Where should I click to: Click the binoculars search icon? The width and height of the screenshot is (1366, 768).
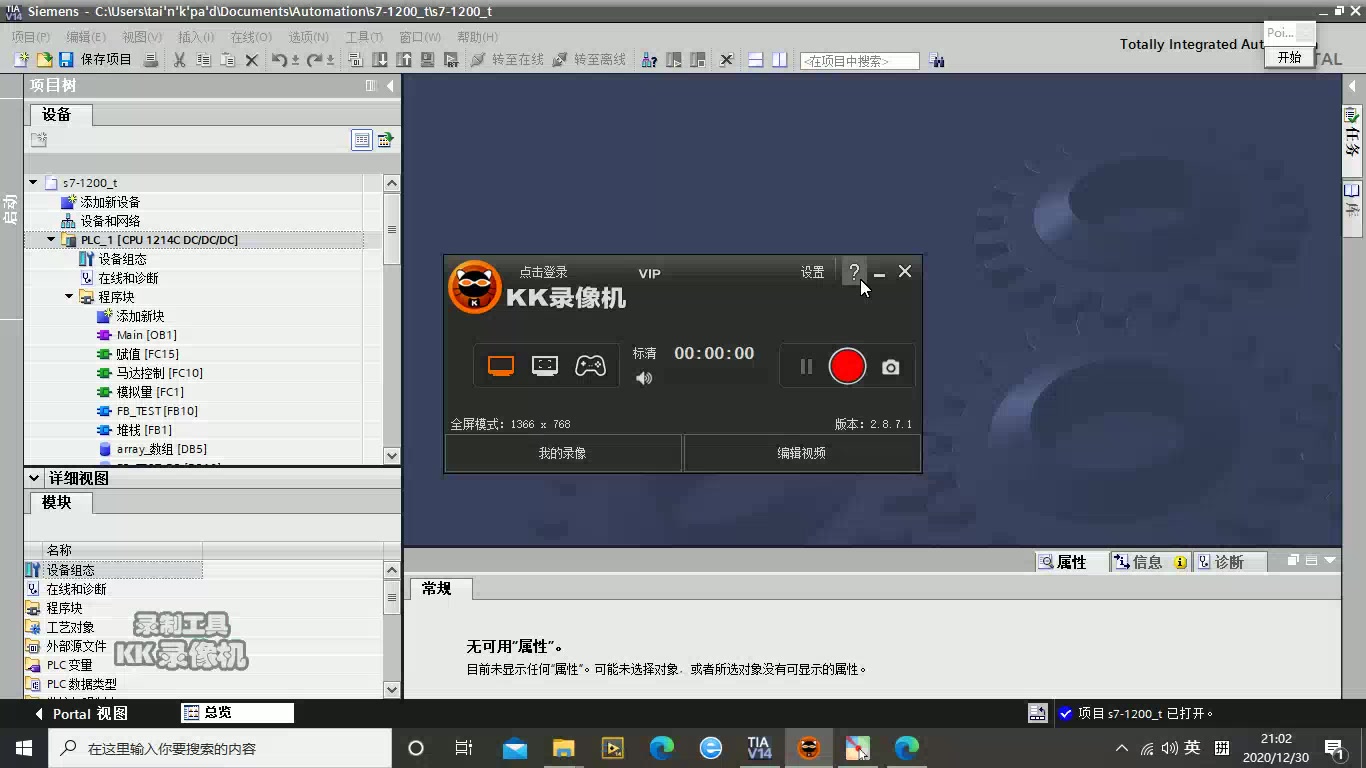(x=937, y=60)
